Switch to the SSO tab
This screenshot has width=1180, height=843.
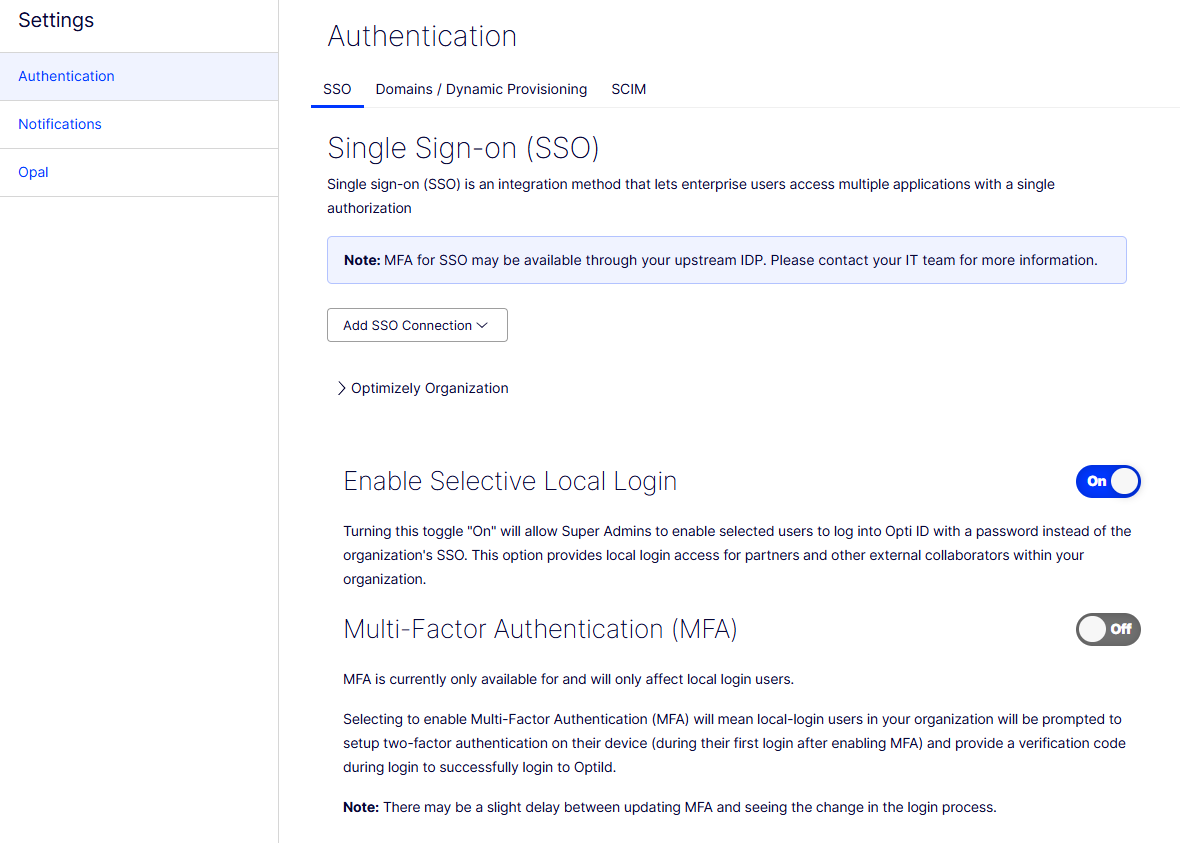click(337, 89)
